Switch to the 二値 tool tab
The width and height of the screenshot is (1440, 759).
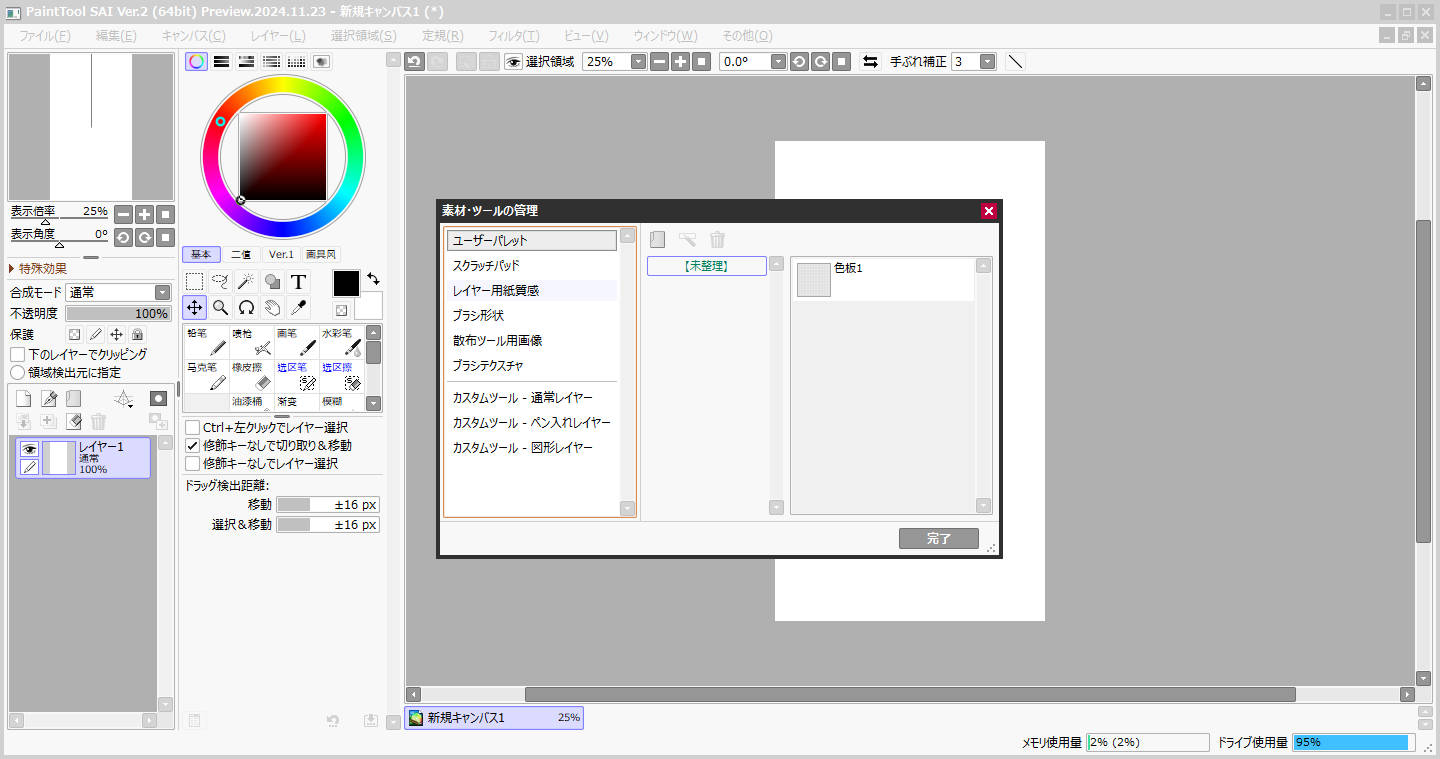pos(241,254)
